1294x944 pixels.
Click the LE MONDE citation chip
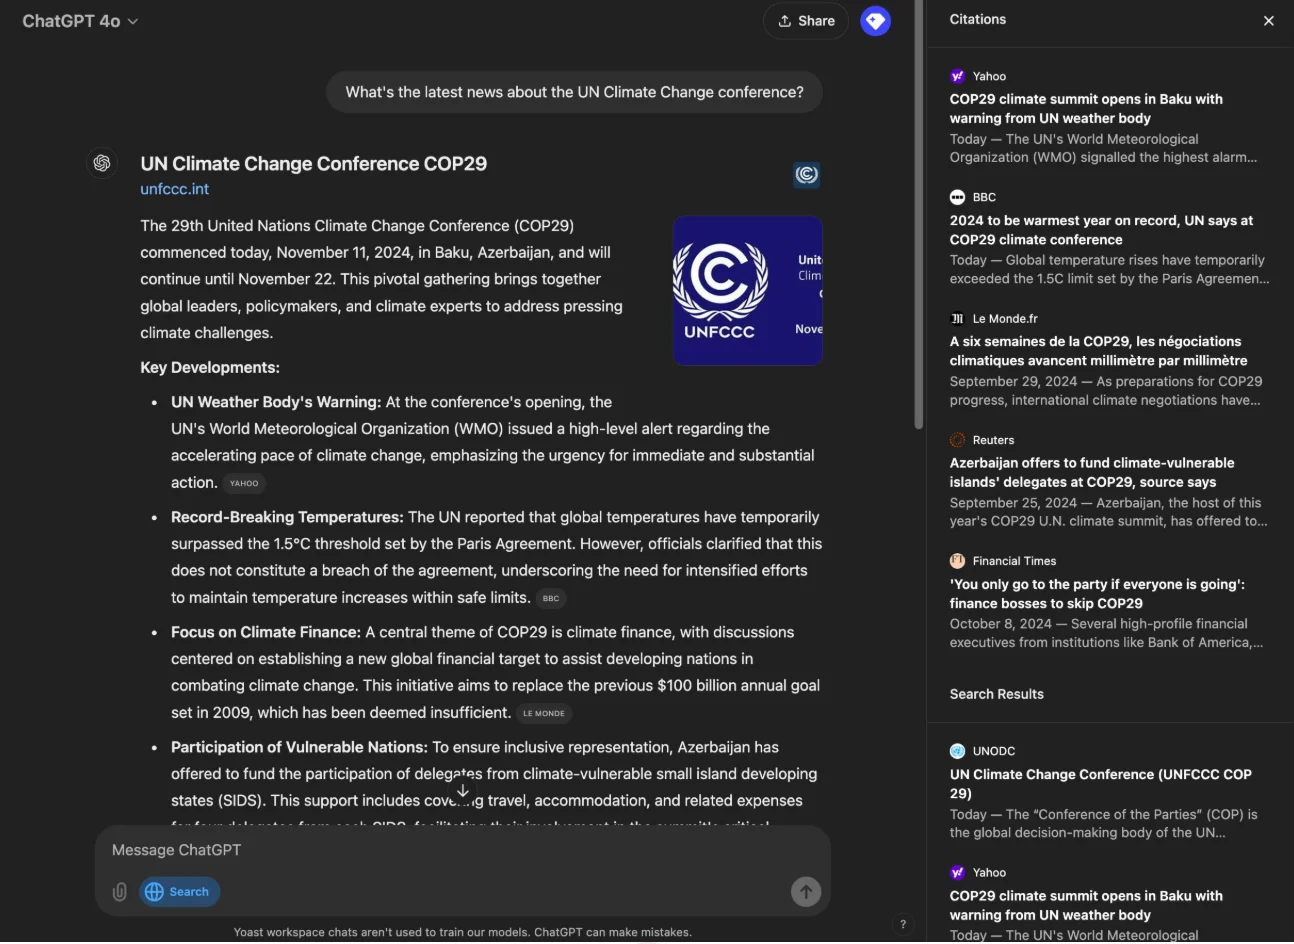(544, 713)
